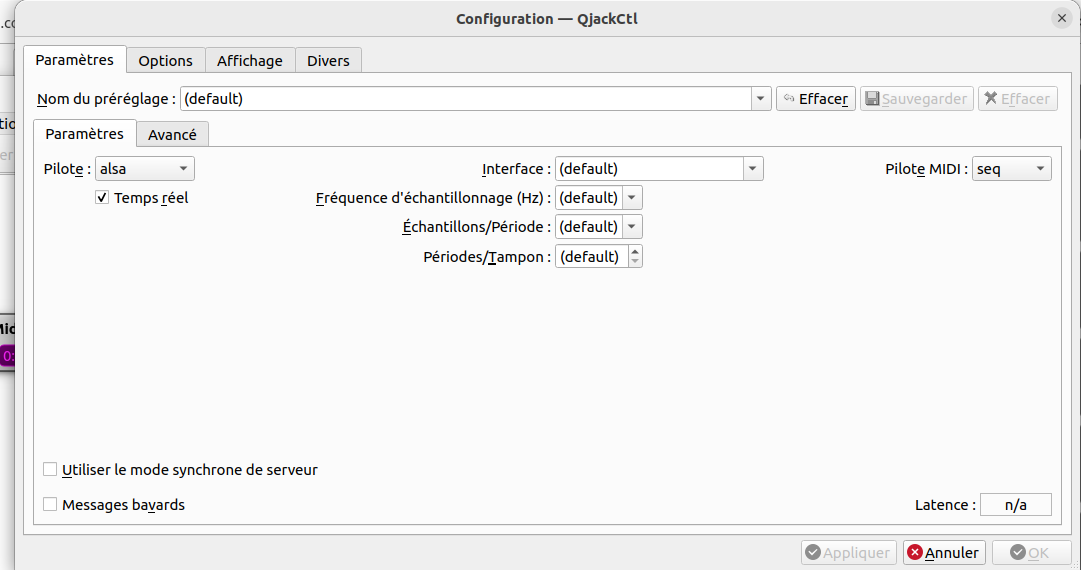
Task: Switch to the Options tab
Action: [x=165, y=60]
